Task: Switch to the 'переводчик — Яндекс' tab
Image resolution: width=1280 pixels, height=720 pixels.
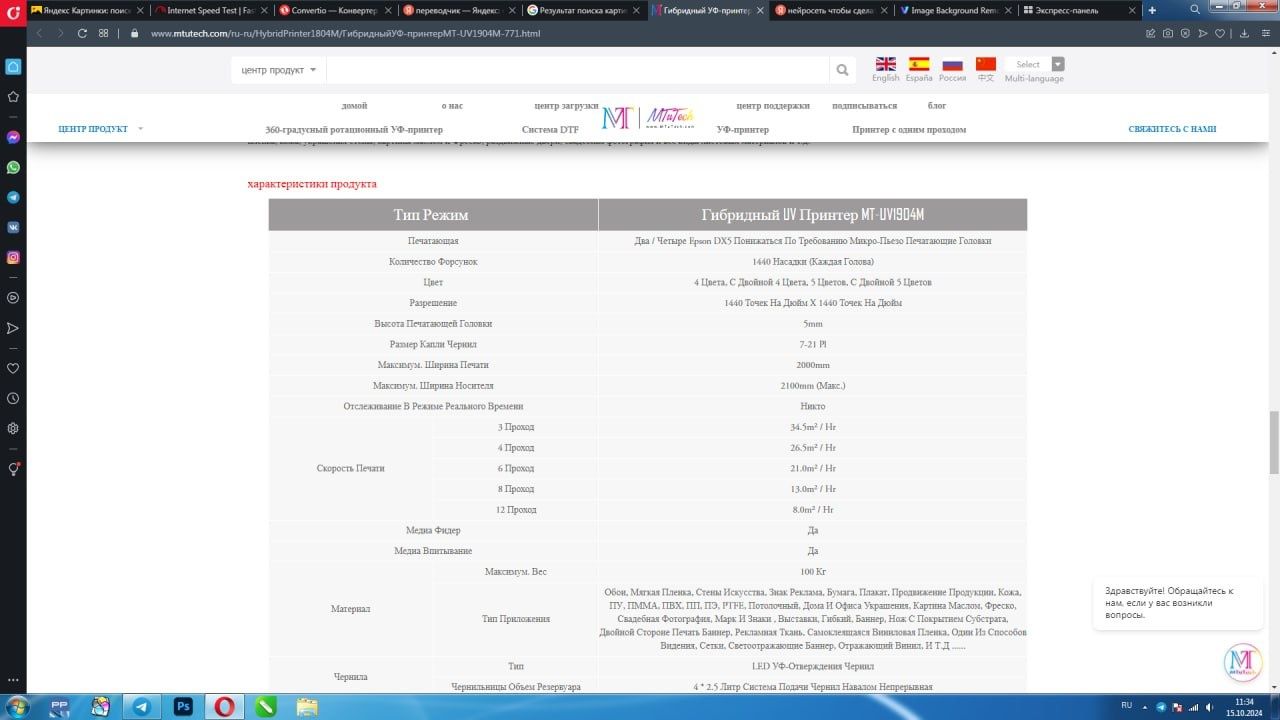Action: pyautogui.click(x=458, y=10)
